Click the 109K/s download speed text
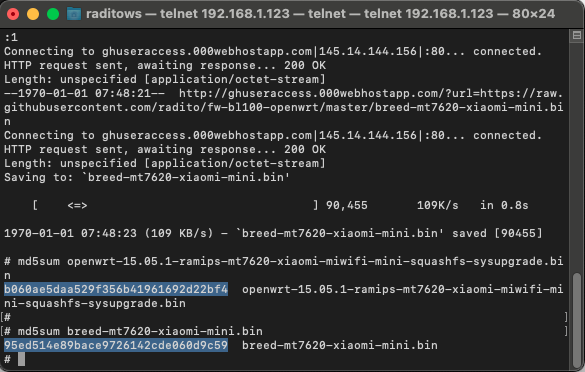Viewport: 585px width, 372px height. point(437,206)
